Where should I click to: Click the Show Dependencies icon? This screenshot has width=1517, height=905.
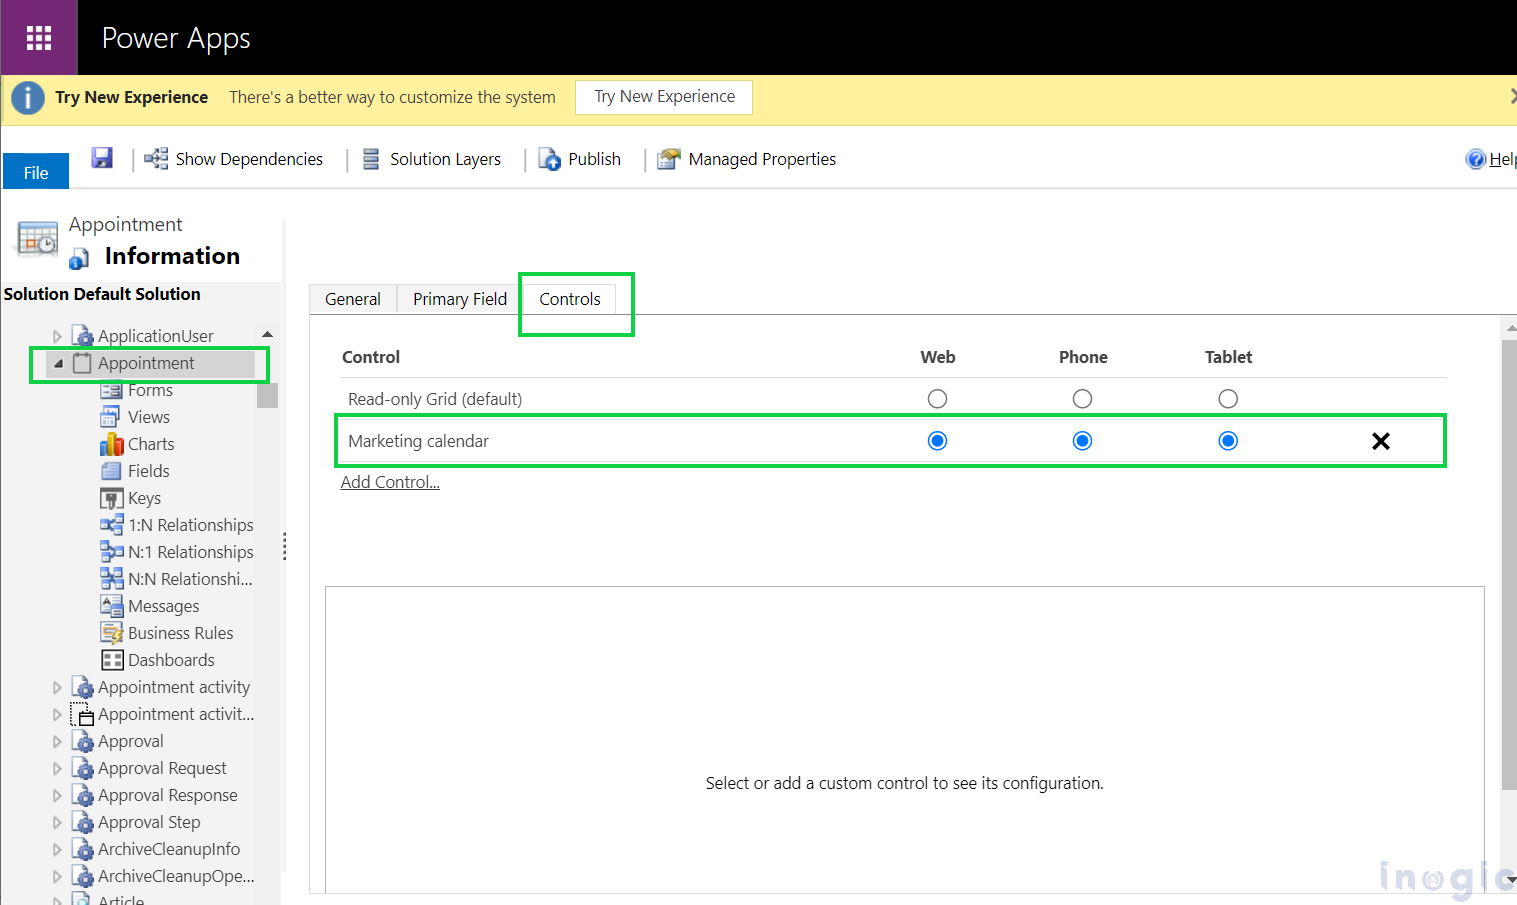point(156,159)
